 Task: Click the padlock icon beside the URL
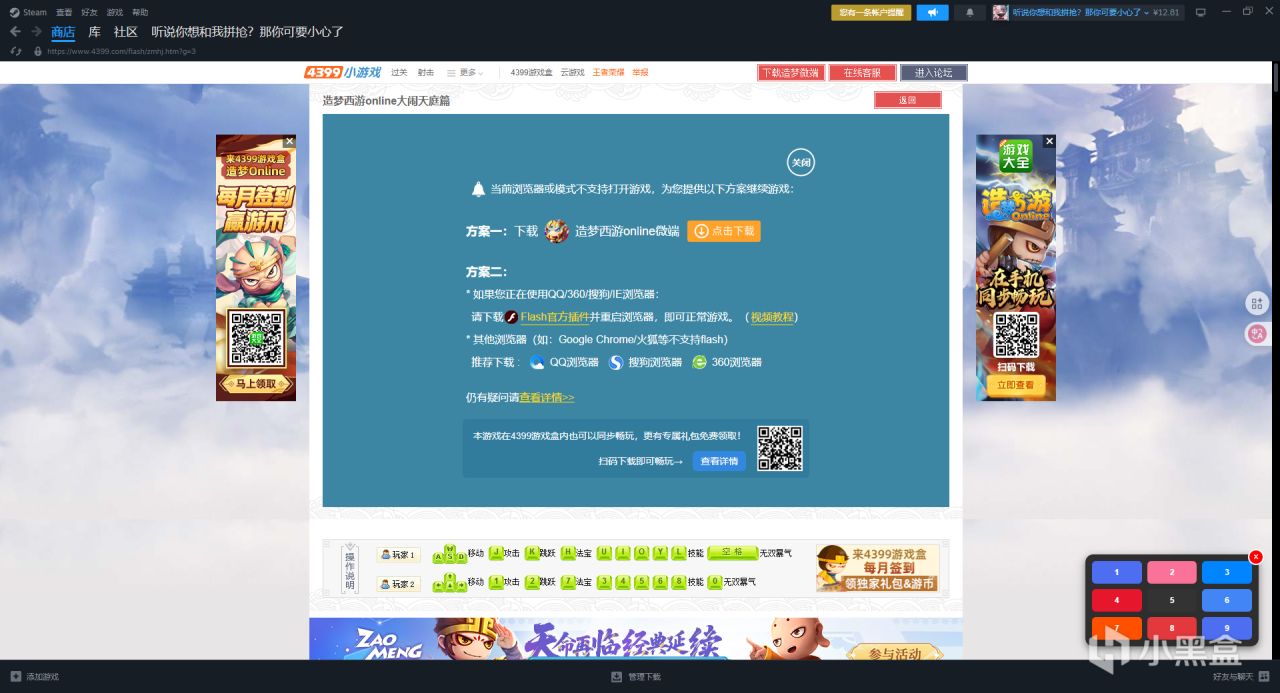38,51
